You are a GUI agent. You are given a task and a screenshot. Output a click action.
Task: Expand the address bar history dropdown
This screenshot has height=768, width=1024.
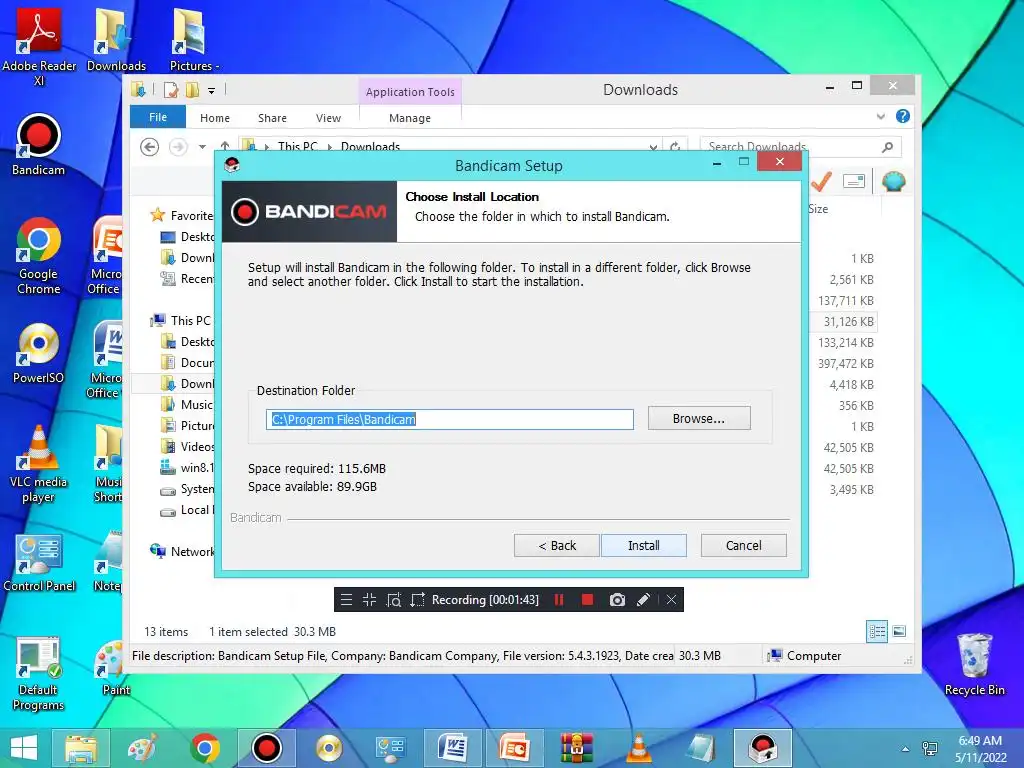(653, 147)
